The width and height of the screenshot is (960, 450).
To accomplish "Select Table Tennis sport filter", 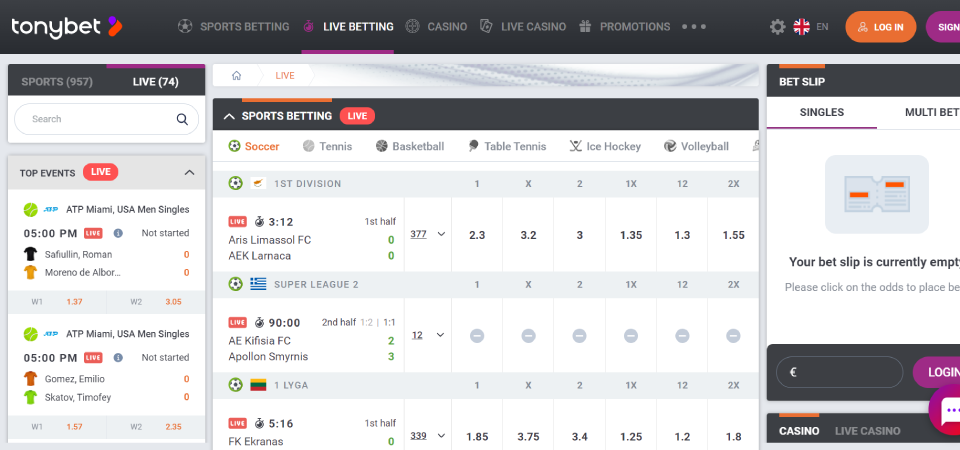I will tap(507, 146).
